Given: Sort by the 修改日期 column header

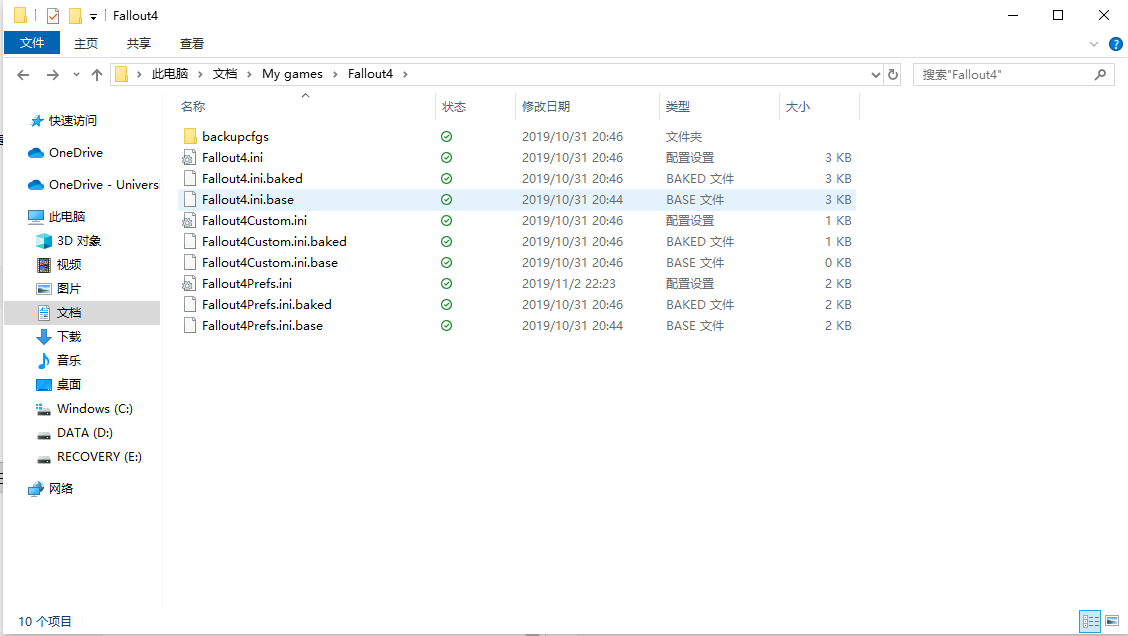Looking at the screenshot, I should [546, 106].
